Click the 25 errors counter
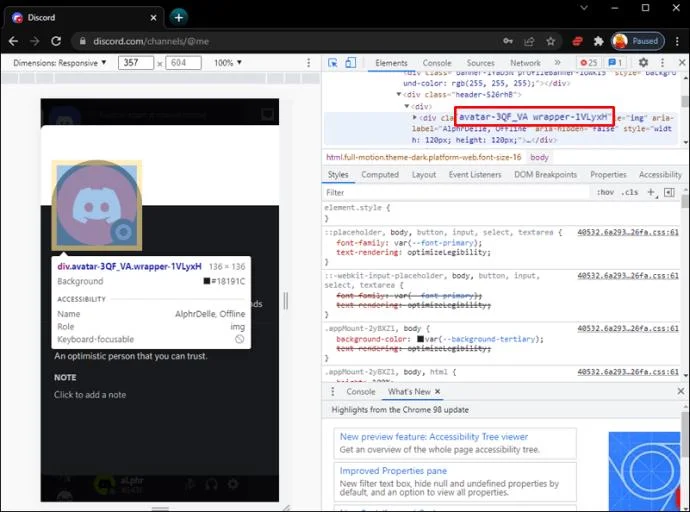 click(x=589, y=62)
